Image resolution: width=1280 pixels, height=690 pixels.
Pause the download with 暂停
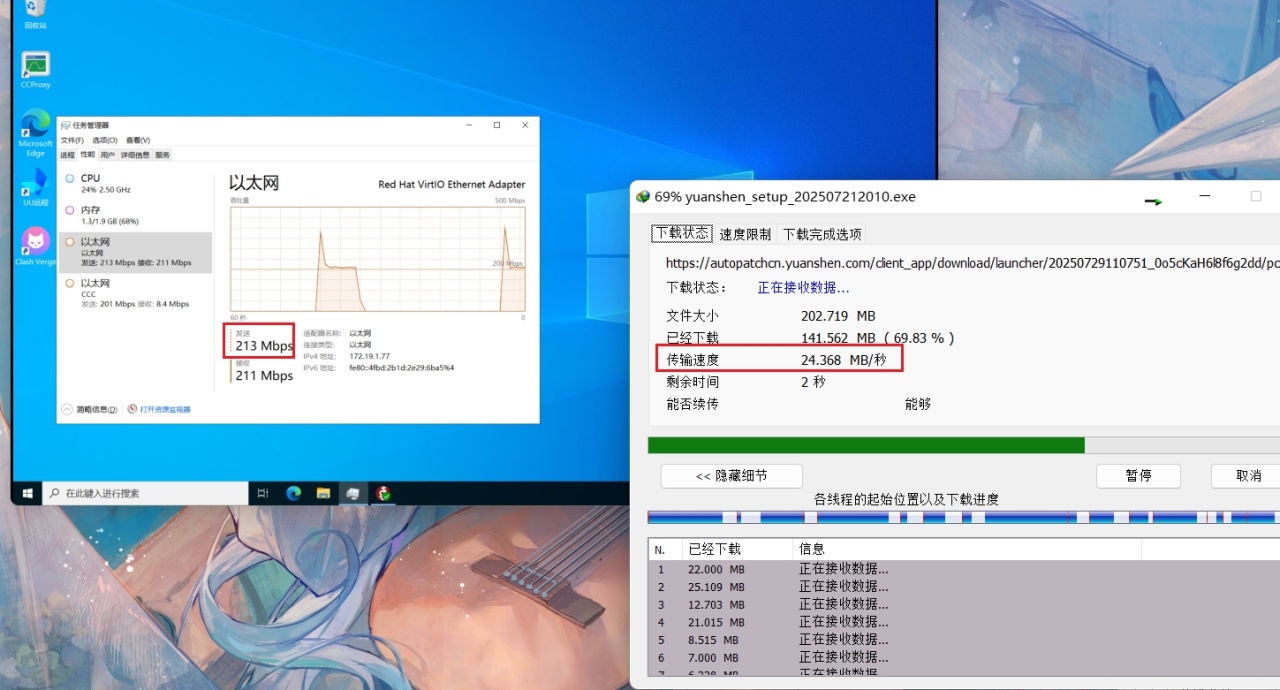click(x=1138, y=476)
